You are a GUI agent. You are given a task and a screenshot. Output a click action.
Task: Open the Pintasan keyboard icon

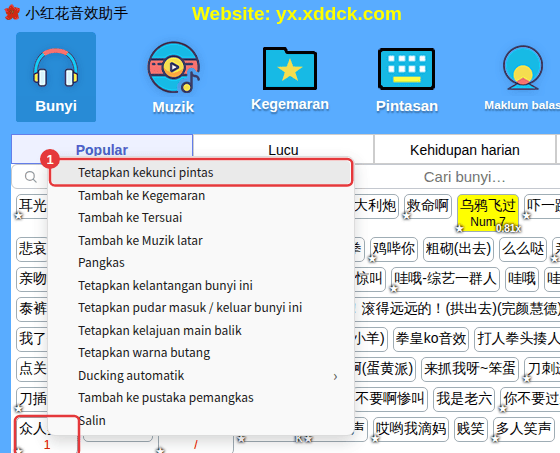pyautogui.click(x=406, y=69)
